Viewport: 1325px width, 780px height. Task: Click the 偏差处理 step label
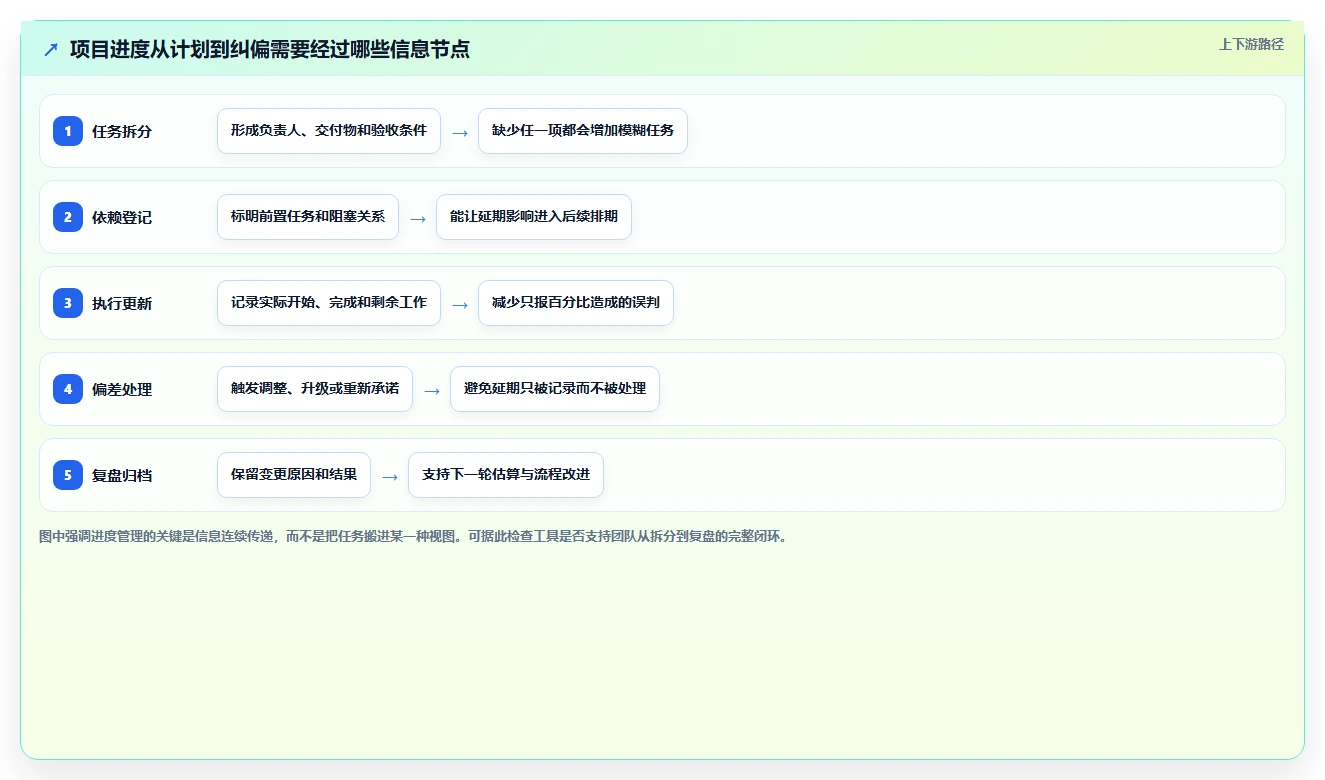[122, 389]
